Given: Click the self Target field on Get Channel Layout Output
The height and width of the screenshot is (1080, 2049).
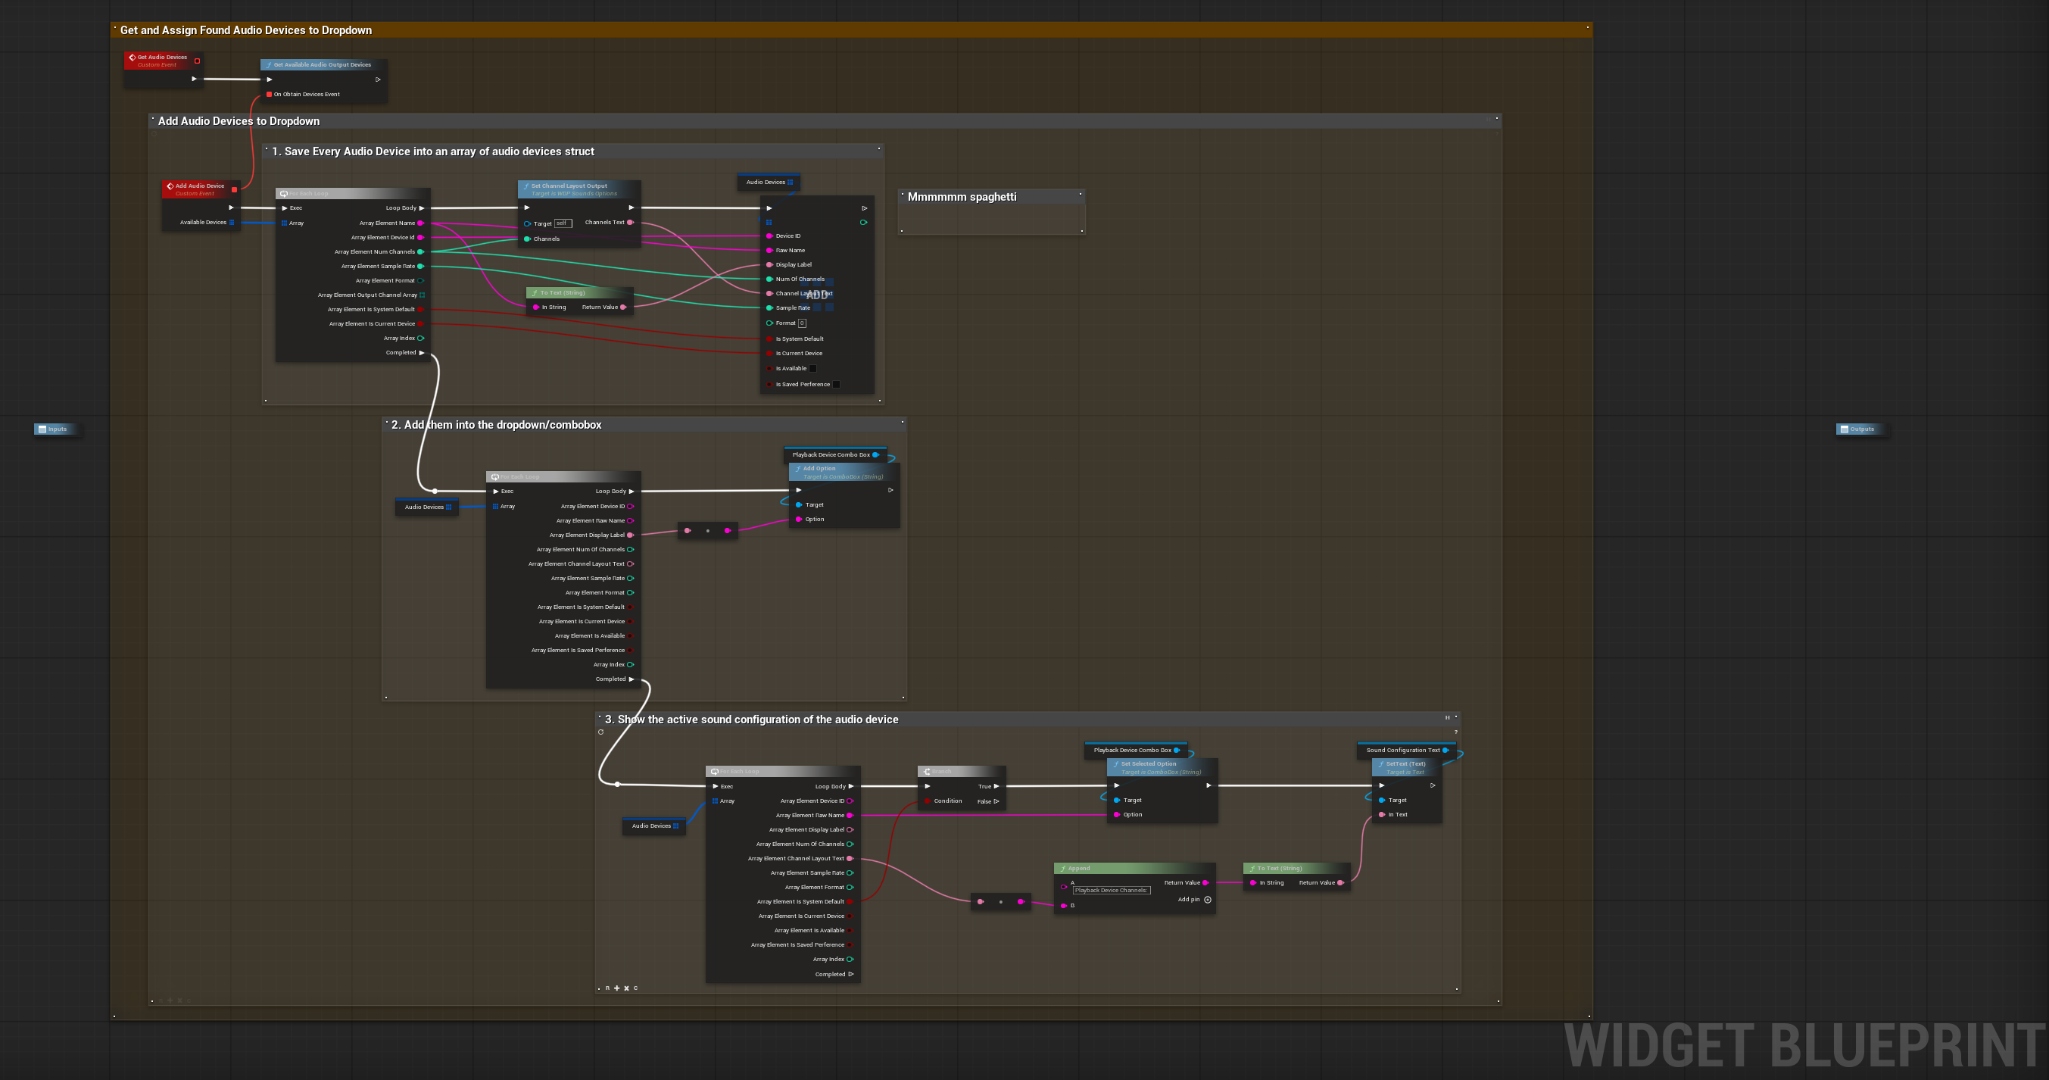Looking at the screenshot, I should (x=562, y=223).
